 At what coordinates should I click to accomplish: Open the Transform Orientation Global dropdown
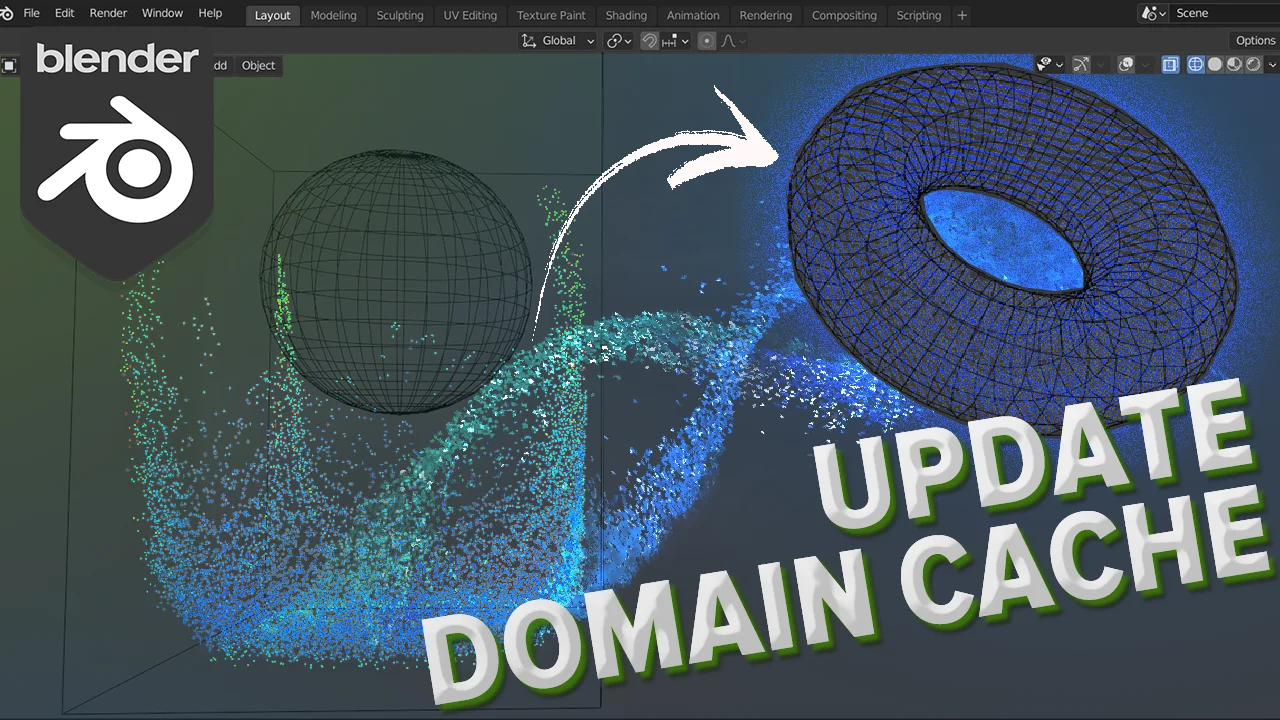coord(557,40)
